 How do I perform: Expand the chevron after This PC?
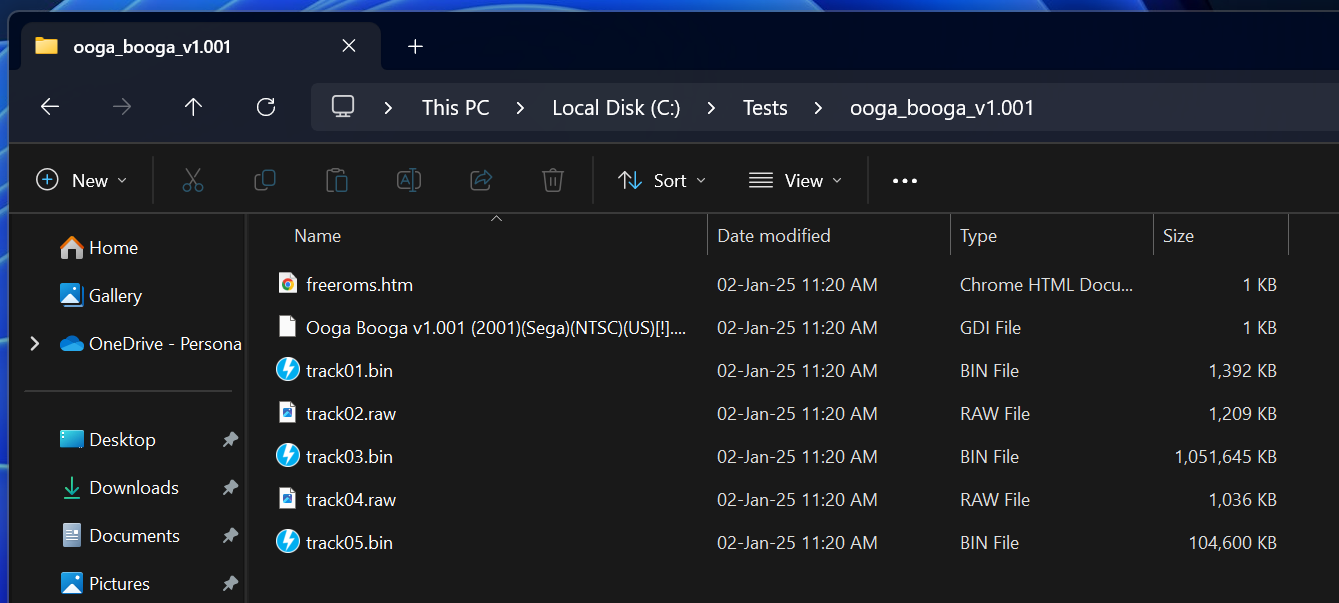click(x=520, y=108)
